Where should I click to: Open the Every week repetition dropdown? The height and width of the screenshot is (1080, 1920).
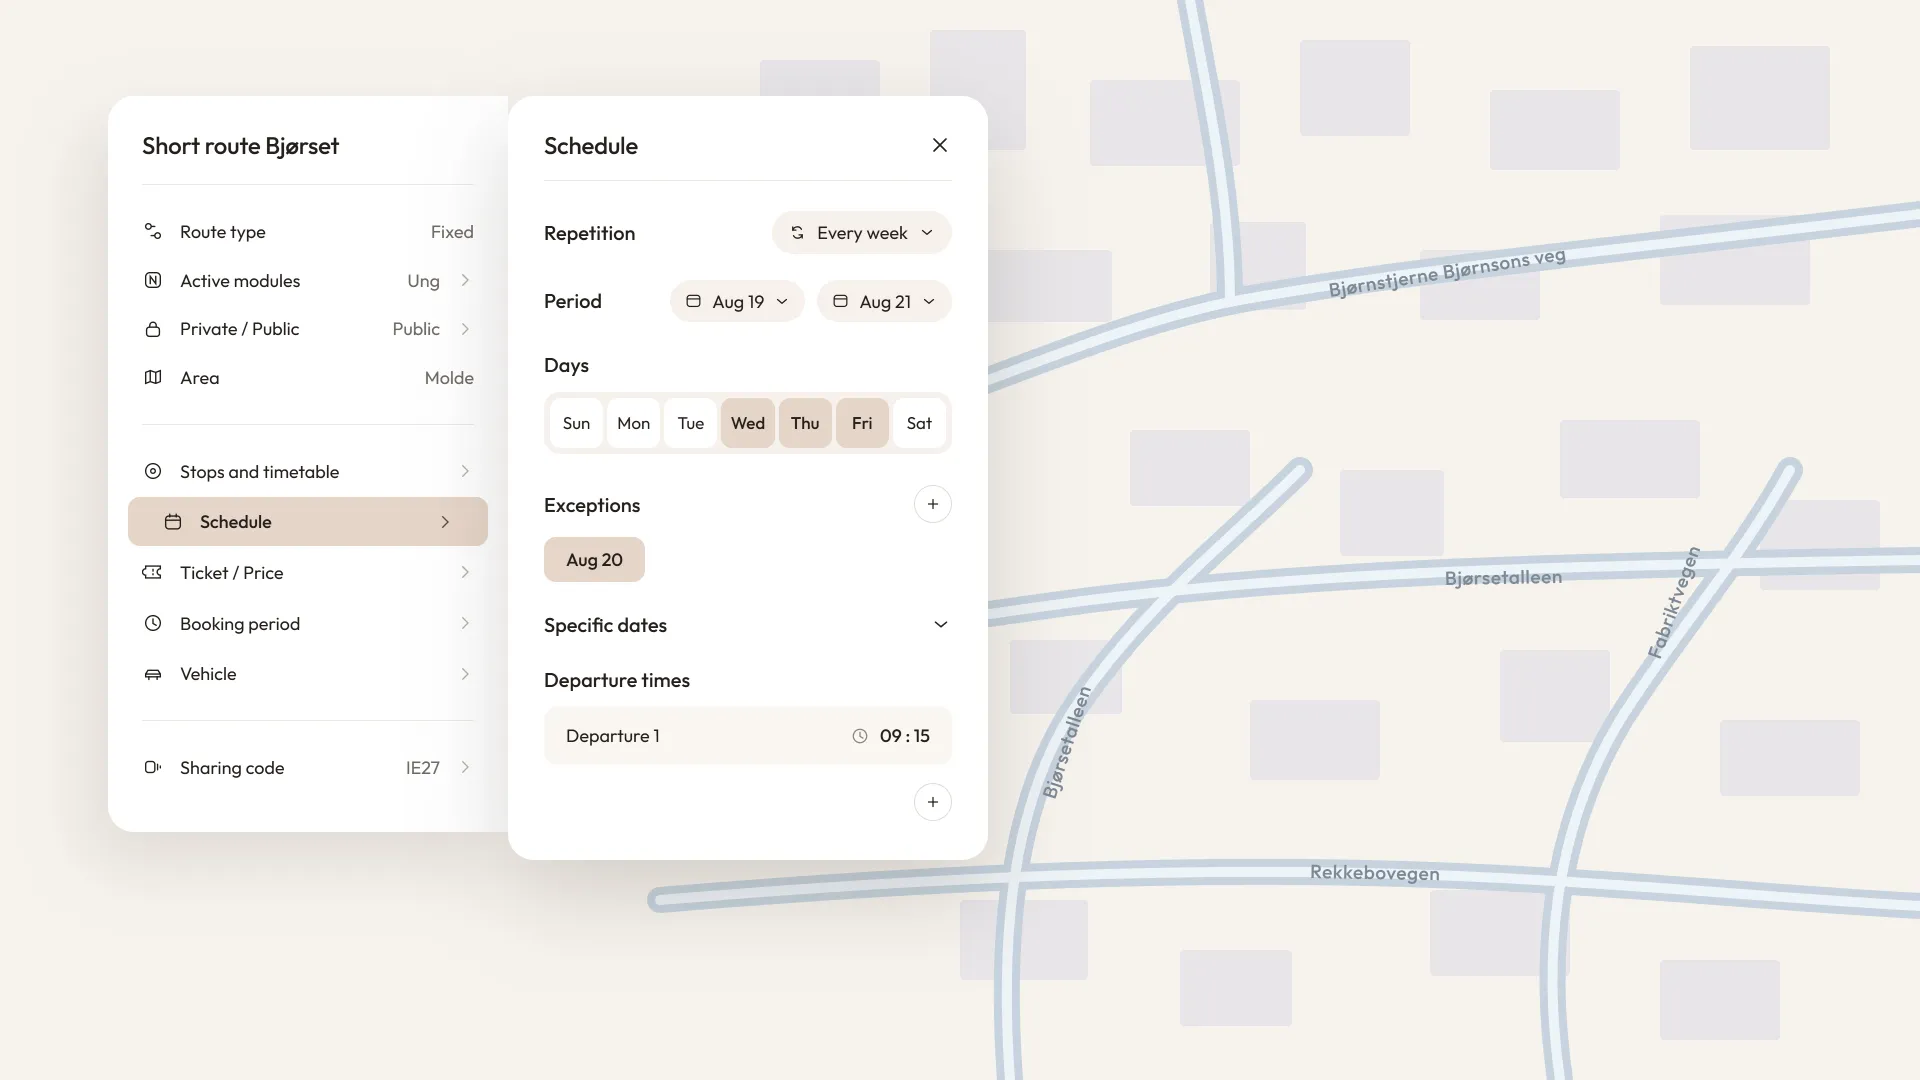[x=862, y=233]
